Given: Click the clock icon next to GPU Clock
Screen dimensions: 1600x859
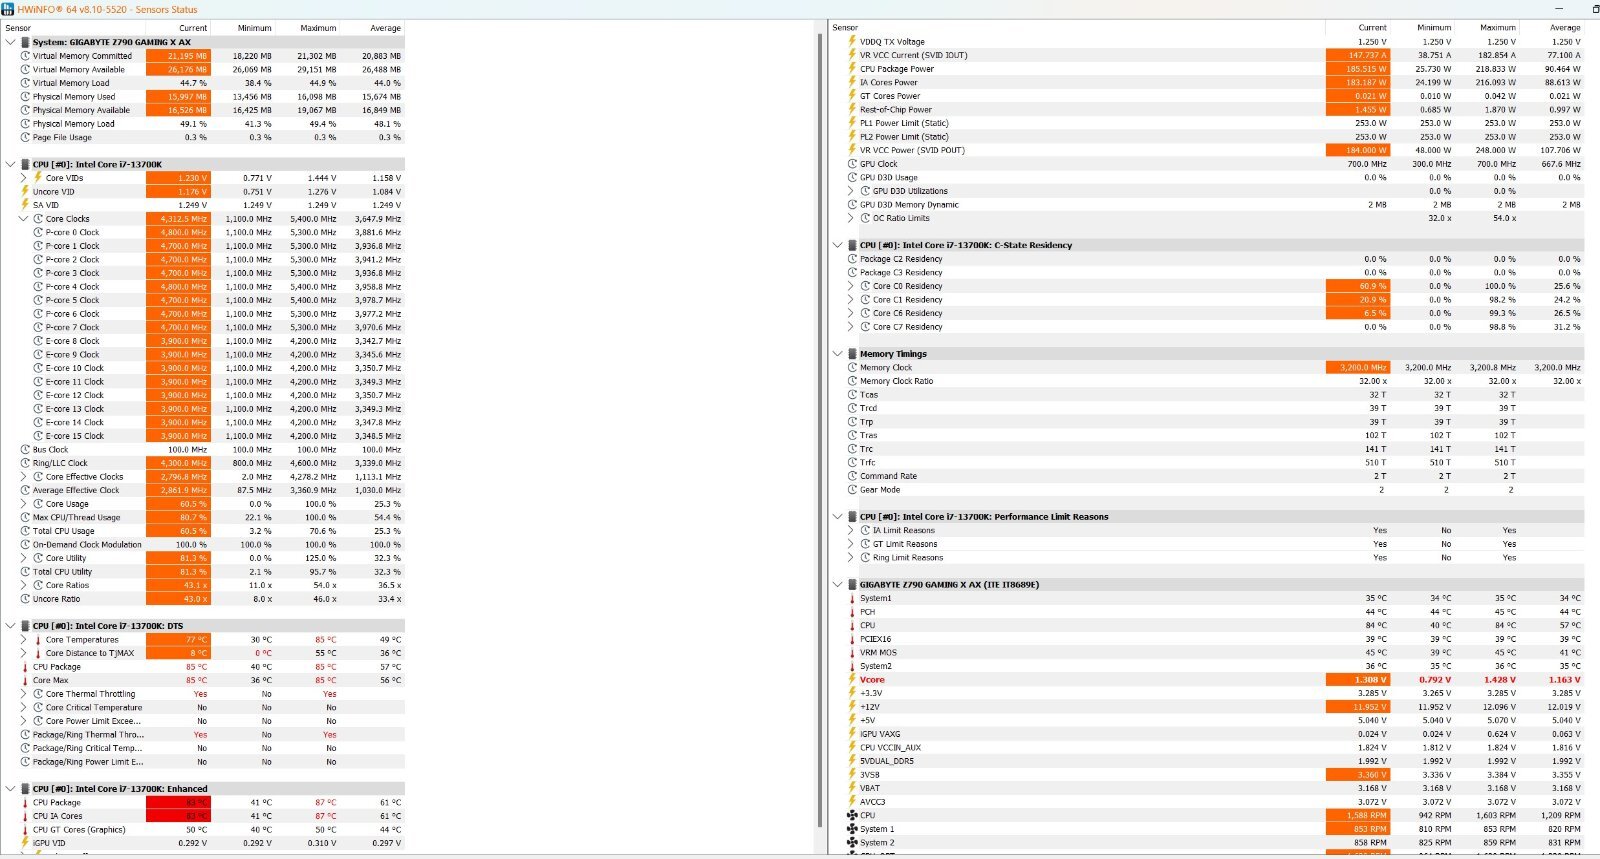Looking at the screenshot, I should (x=852, y=164).
